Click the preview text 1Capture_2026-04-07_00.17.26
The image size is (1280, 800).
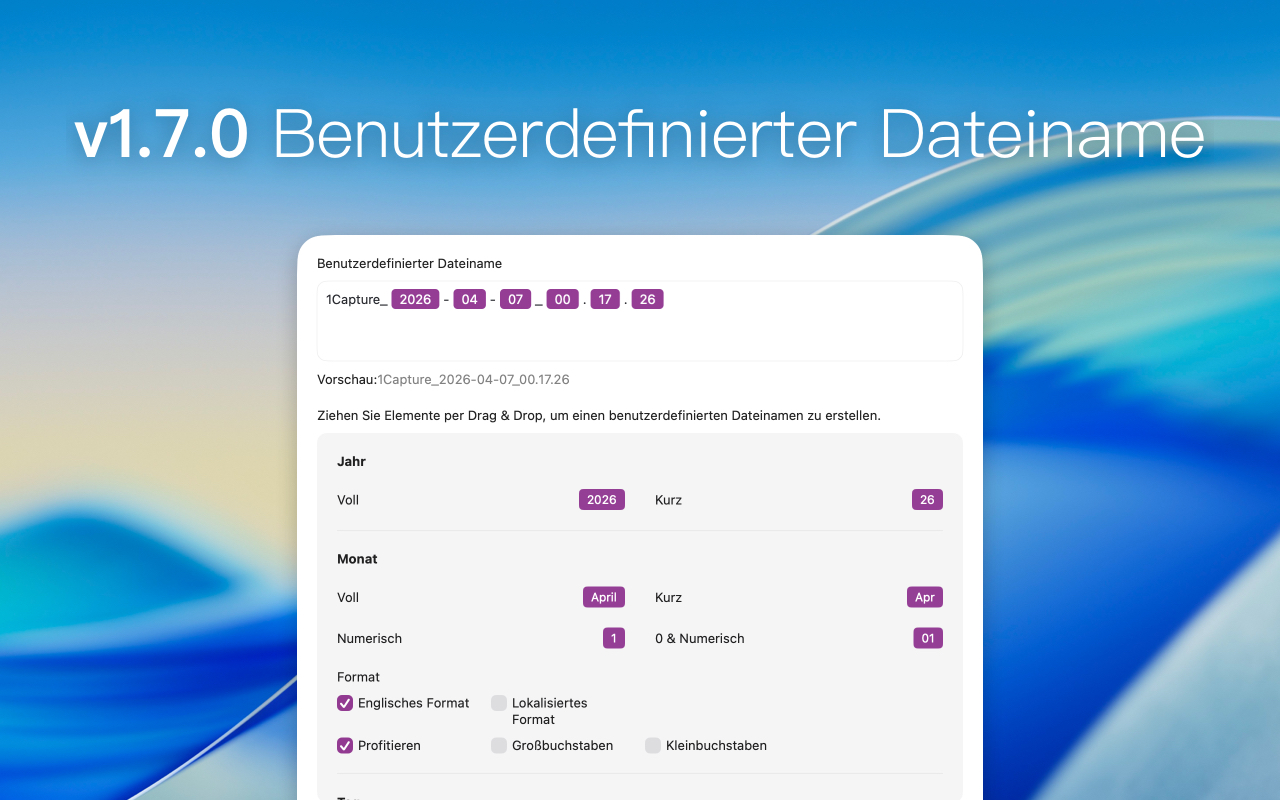pyautogui.click(x=473, y=380)
